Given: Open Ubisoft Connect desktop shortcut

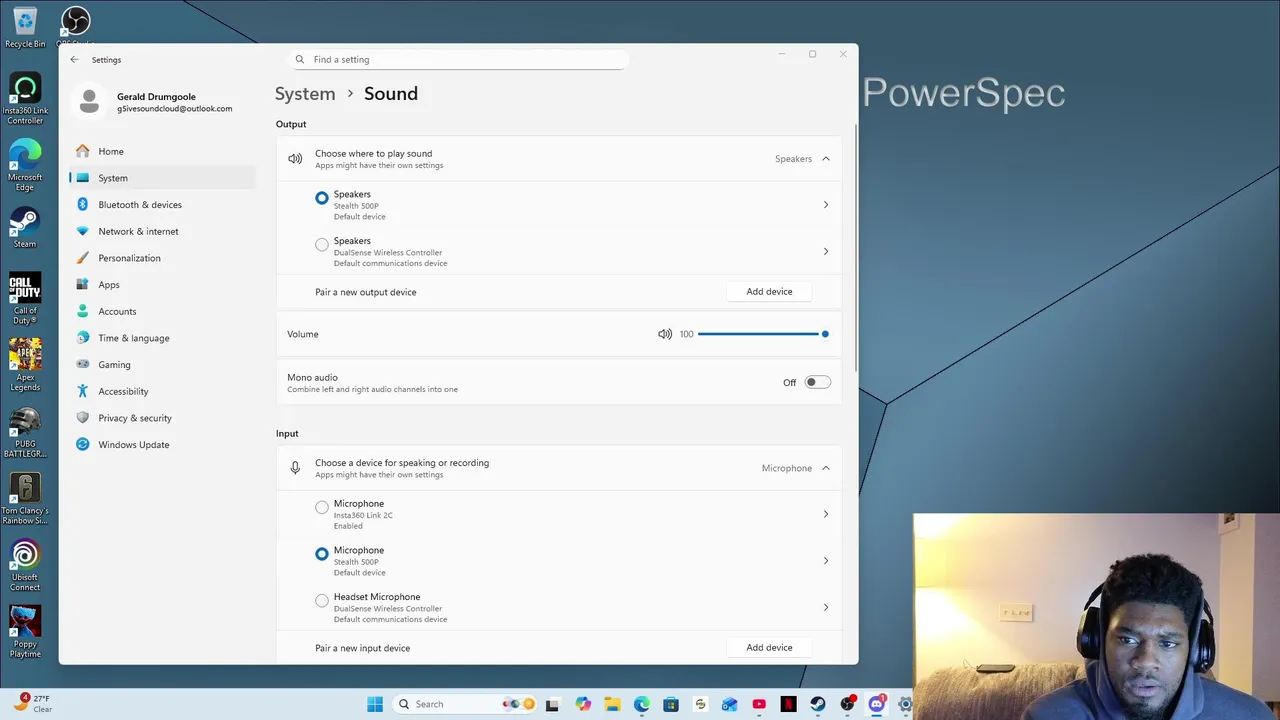Looking at the screenshot, I should point(25,566).
